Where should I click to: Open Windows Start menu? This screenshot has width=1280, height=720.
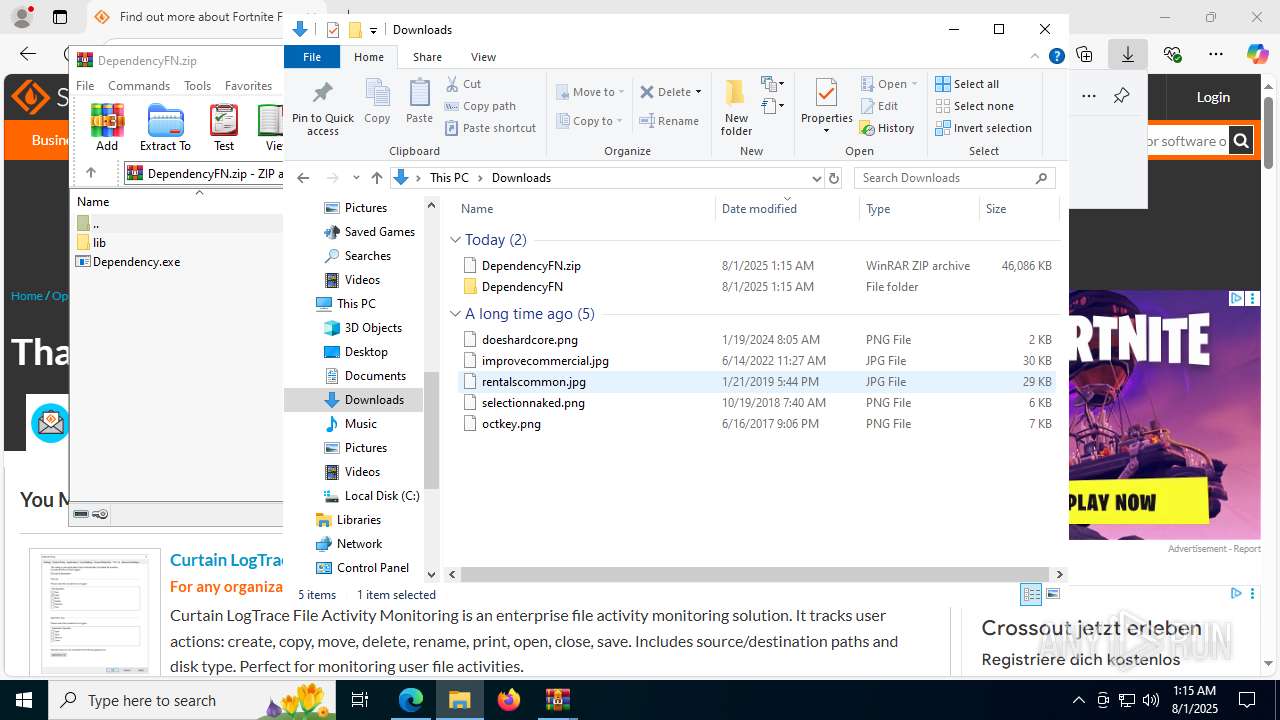(23, 700)
